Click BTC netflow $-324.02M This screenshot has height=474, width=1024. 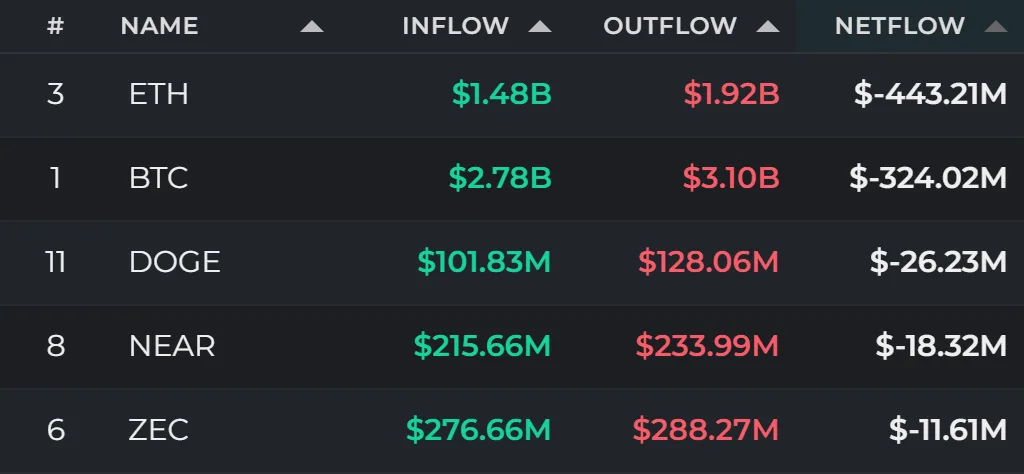click(x=929, y=178)
